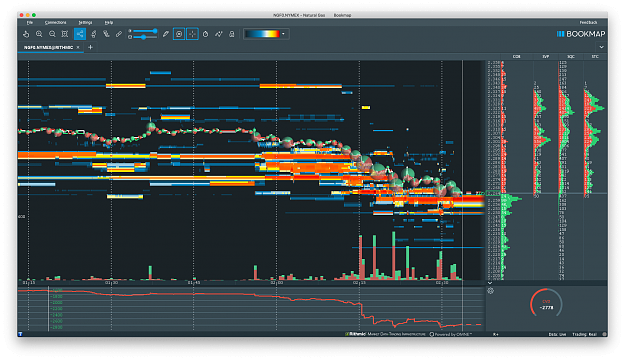Click the stopwatch timer icon
This screenshot has height=360, width=625.
click(205, 34)
